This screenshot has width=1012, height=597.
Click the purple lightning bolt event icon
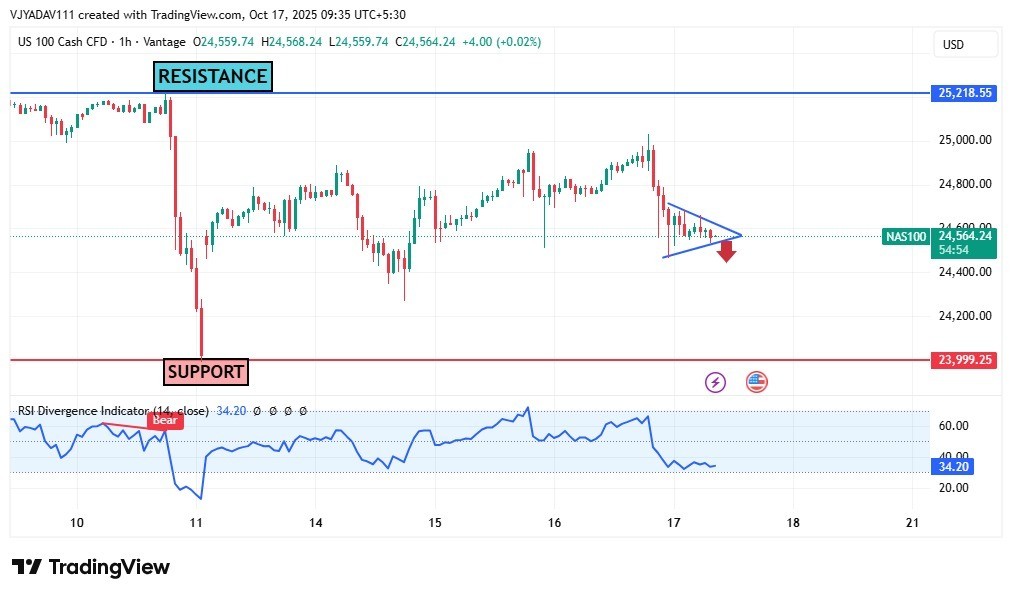(715, 382)
